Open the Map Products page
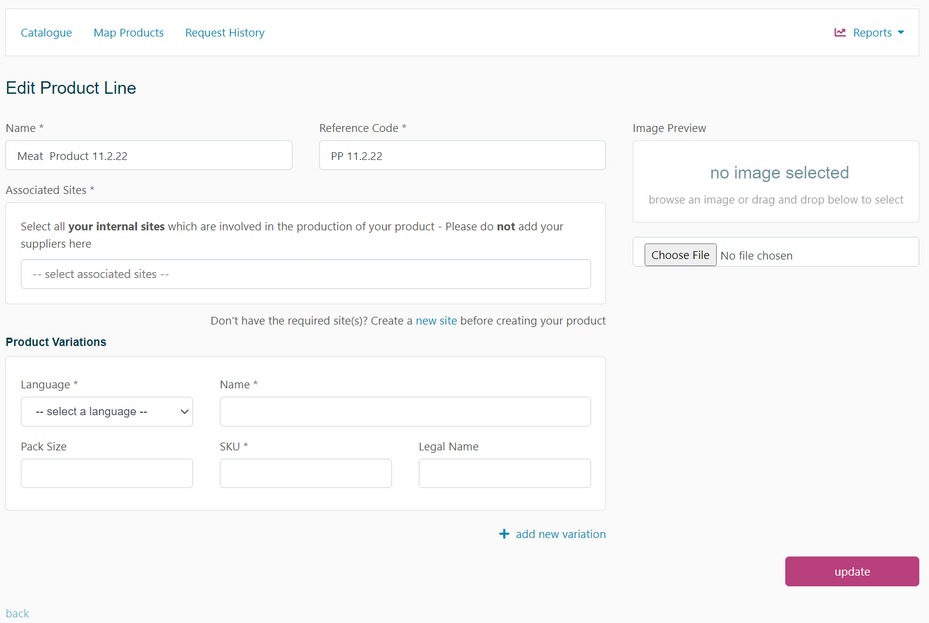This screenshot has height=623, width=929. coord(128,33)
